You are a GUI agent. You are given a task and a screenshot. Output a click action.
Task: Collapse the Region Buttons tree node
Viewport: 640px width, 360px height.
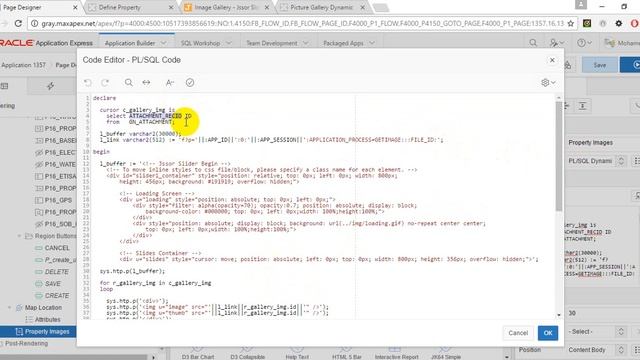pos(19,236)
